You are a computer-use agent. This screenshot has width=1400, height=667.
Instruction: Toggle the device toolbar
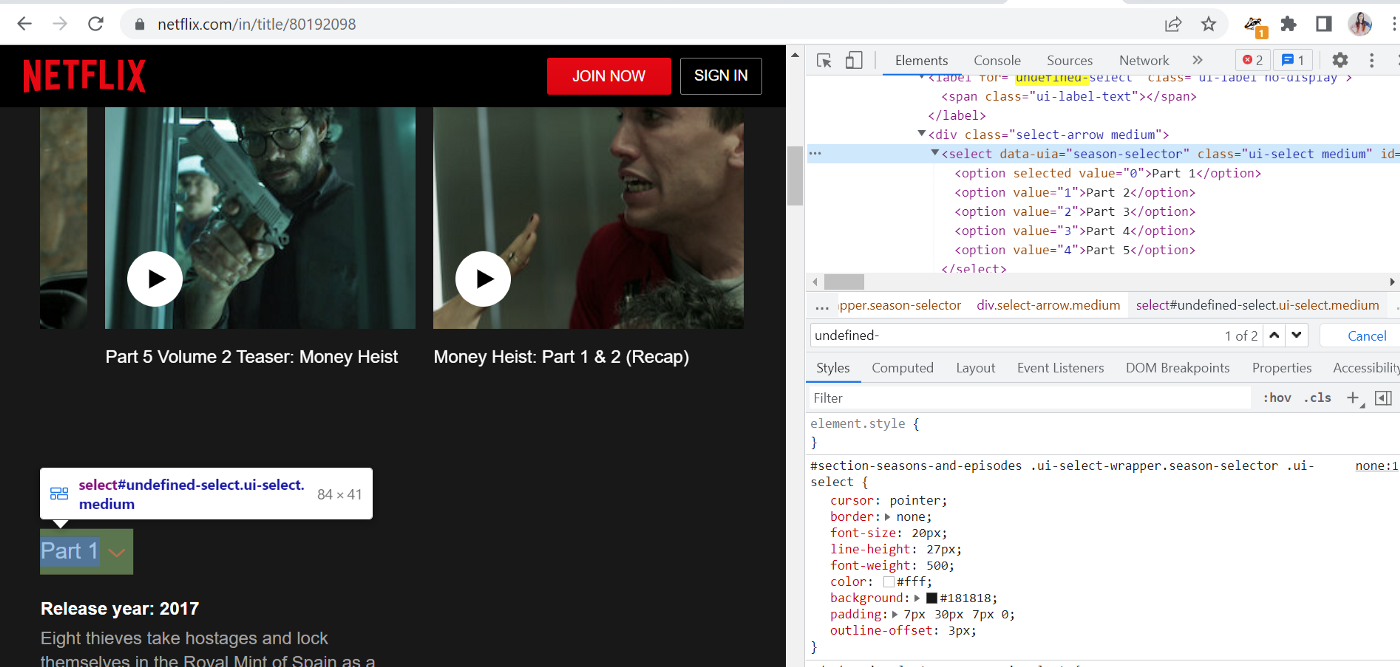[853, 61]
